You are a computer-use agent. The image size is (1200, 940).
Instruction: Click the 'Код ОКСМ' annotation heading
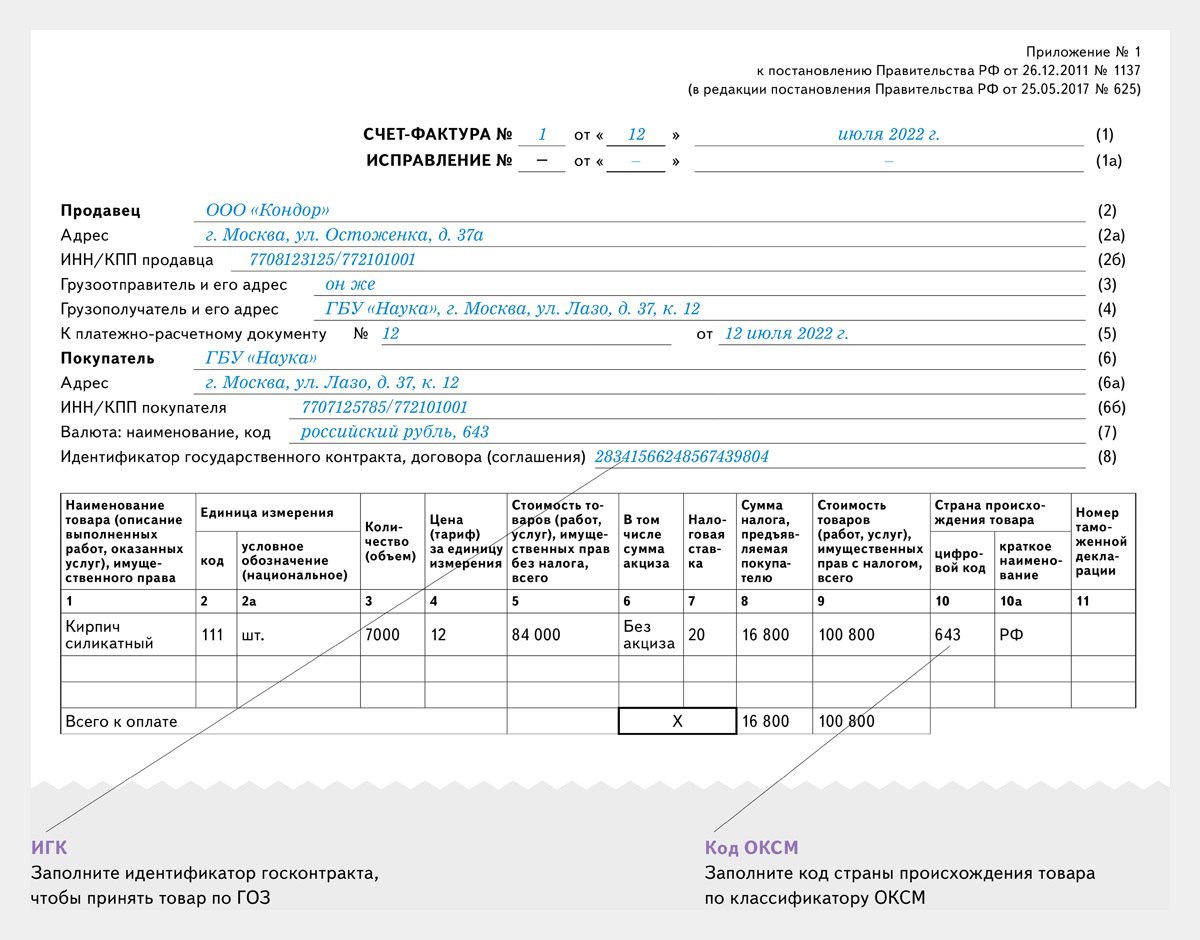coord(751,848)
